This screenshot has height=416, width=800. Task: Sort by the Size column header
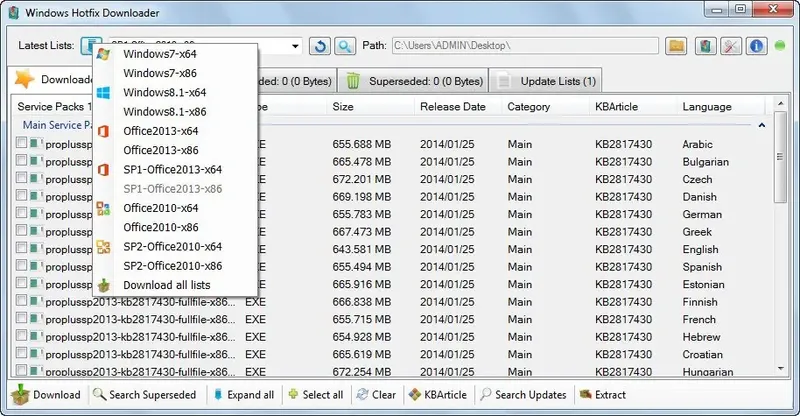click(x=370, y=107)
